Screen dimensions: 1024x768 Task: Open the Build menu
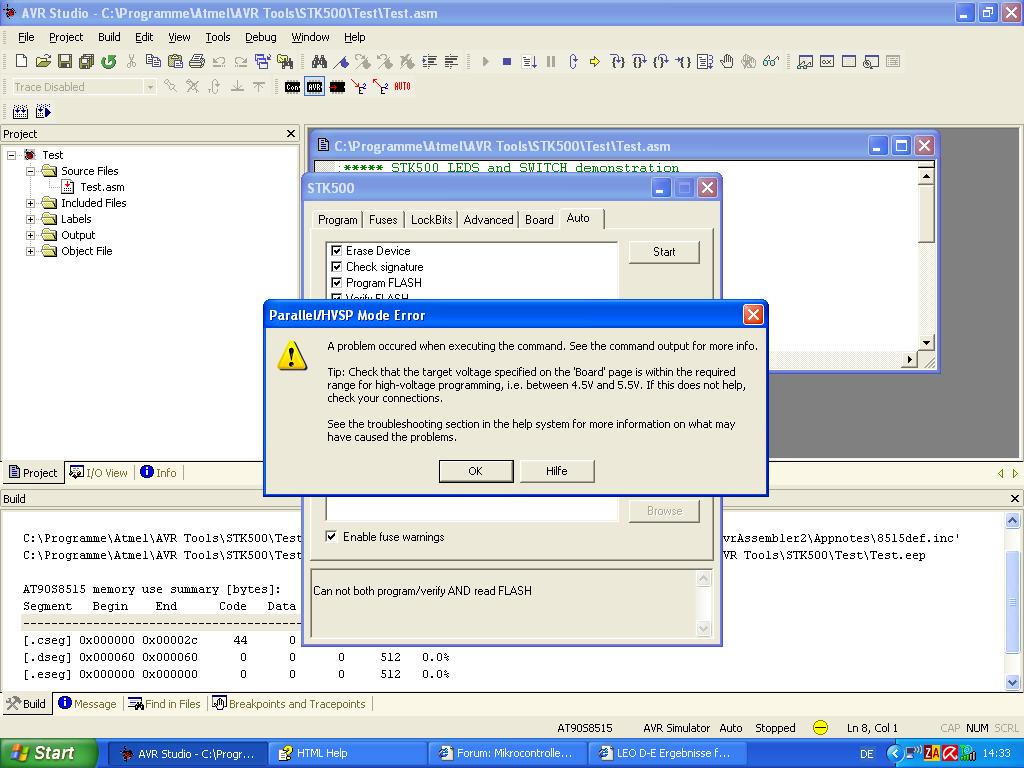coord(109,37)
